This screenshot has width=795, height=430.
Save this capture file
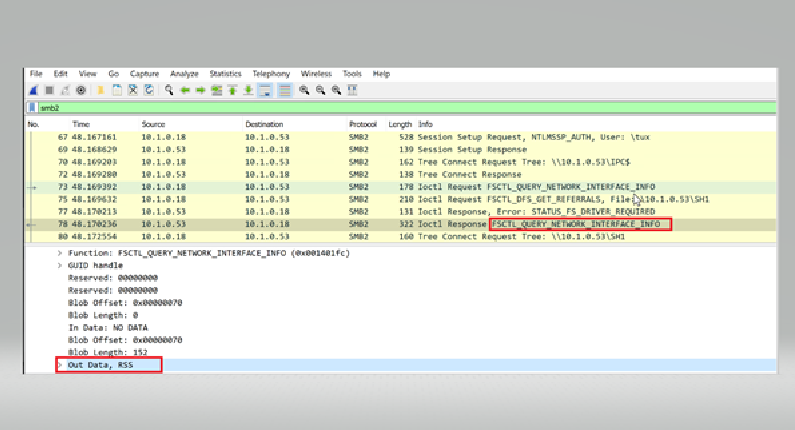click(117, 90)
